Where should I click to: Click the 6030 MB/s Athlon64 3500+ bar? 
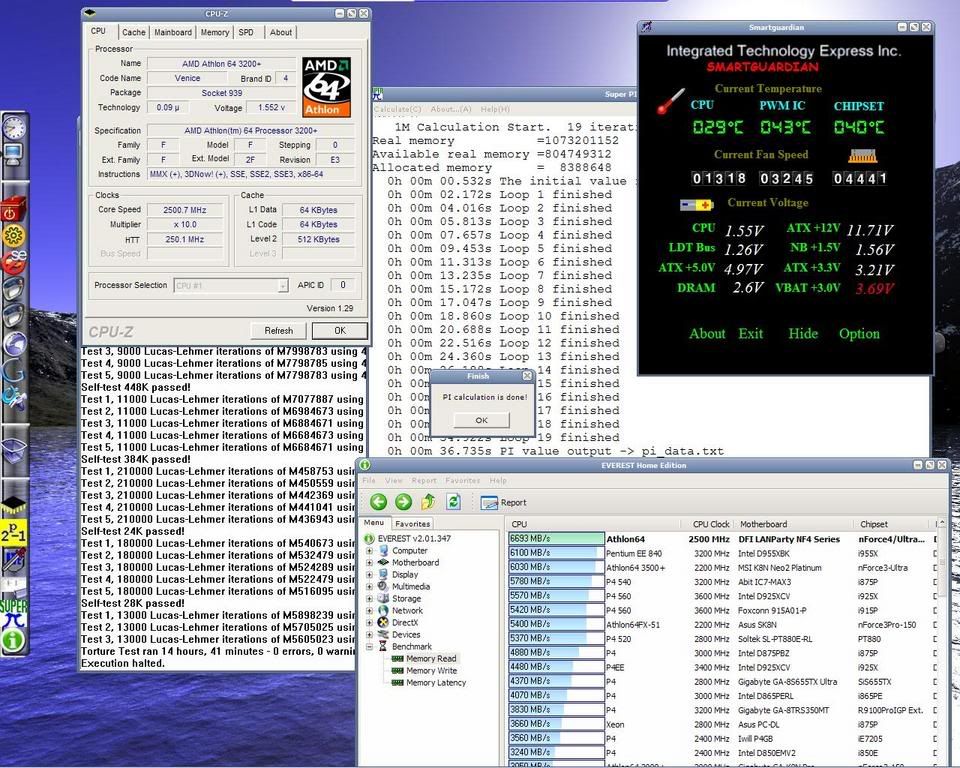pyautogui.click(x=556, y=567)
